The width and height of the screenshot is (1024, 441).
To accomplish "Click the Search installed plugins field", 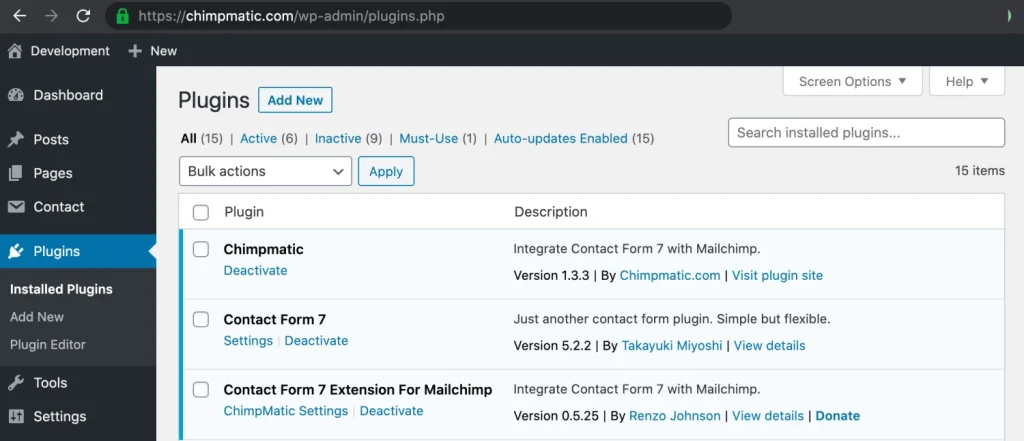I will click(867, 133).
